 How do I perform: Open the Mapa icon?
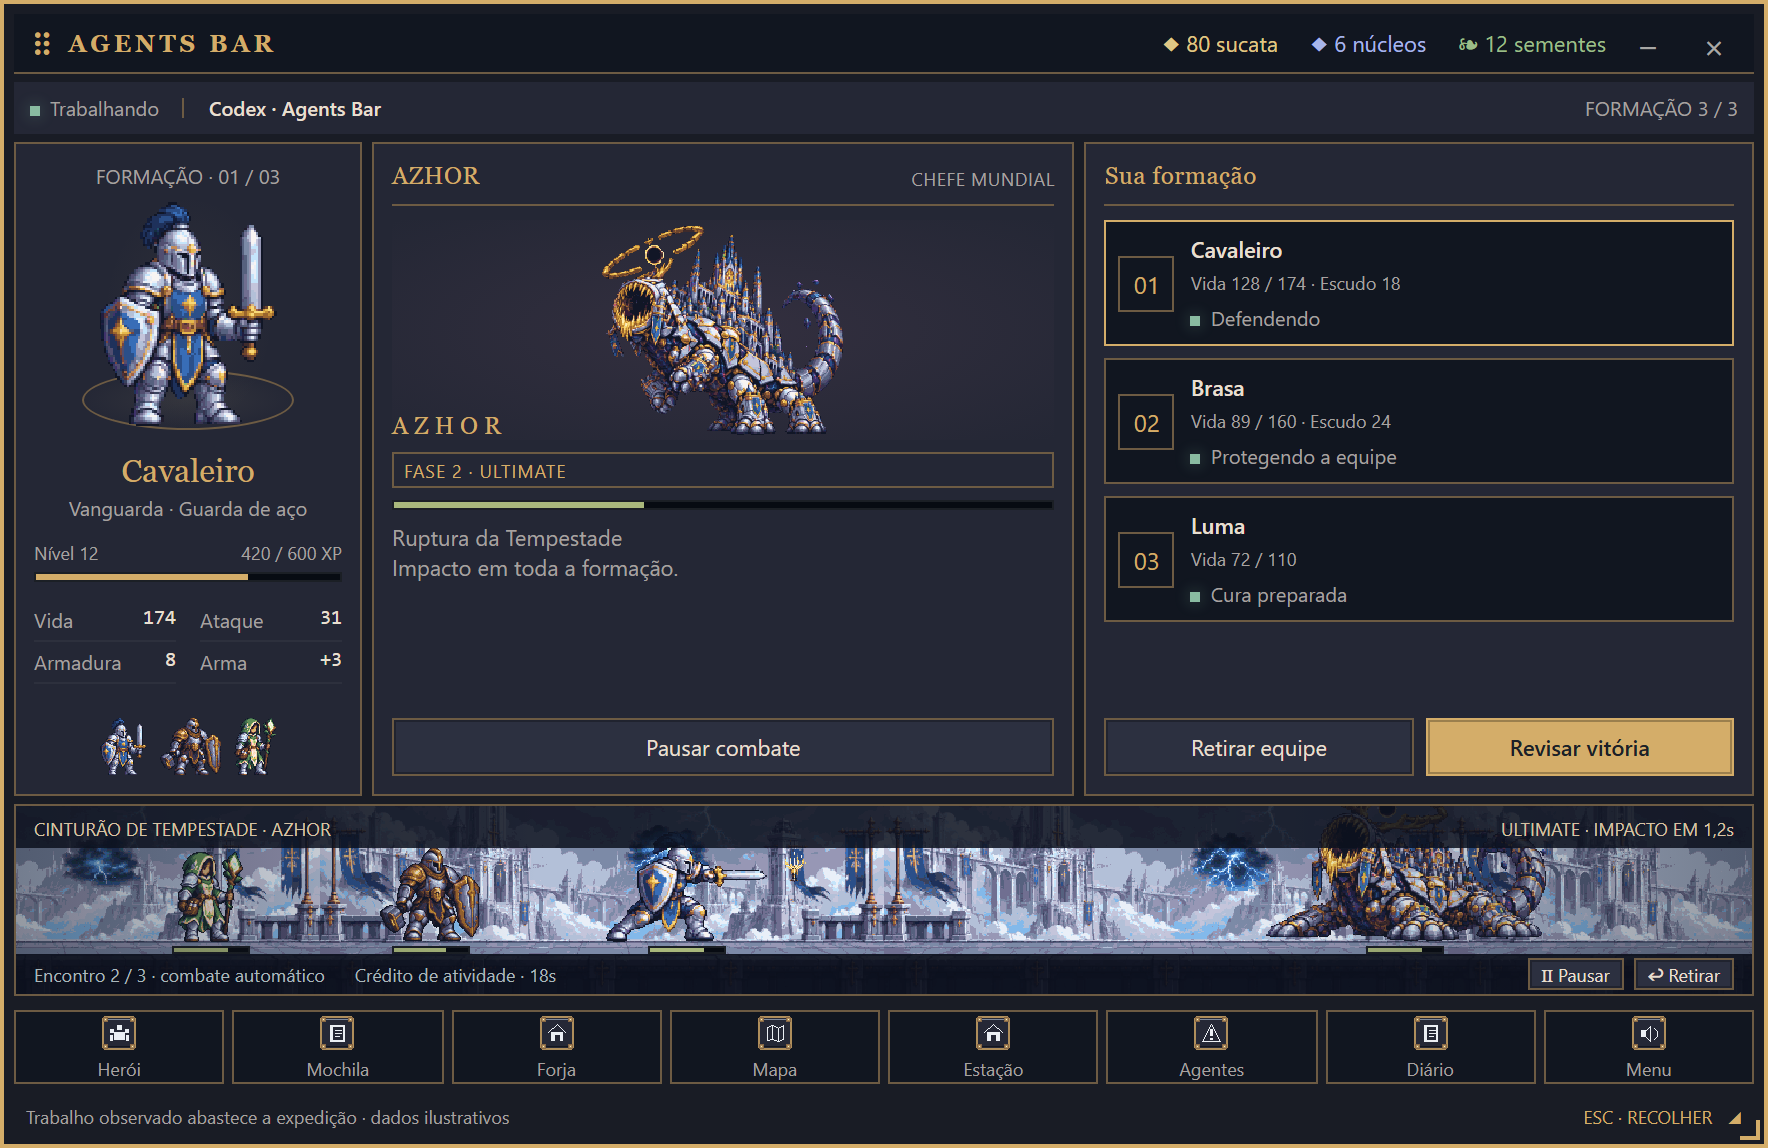click(x=775, y=1033)
